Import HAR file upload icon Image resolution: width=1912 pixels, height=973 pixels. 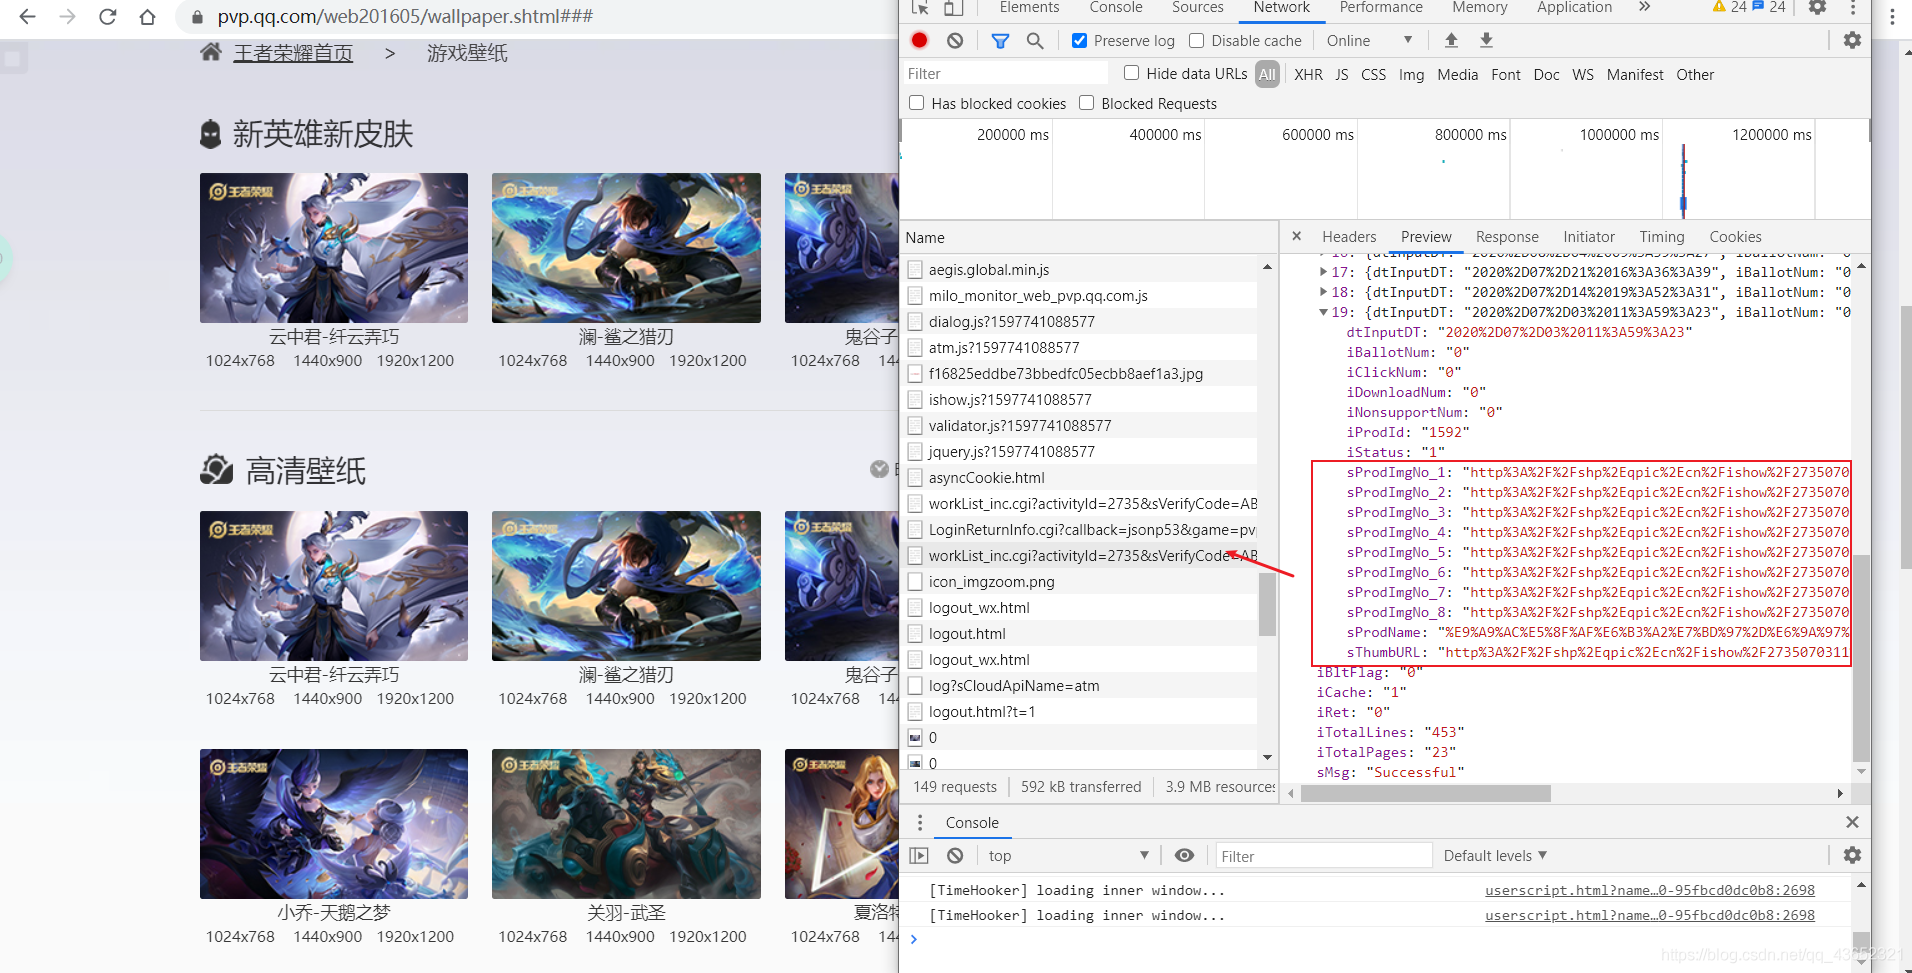[x=1451, y=40]
